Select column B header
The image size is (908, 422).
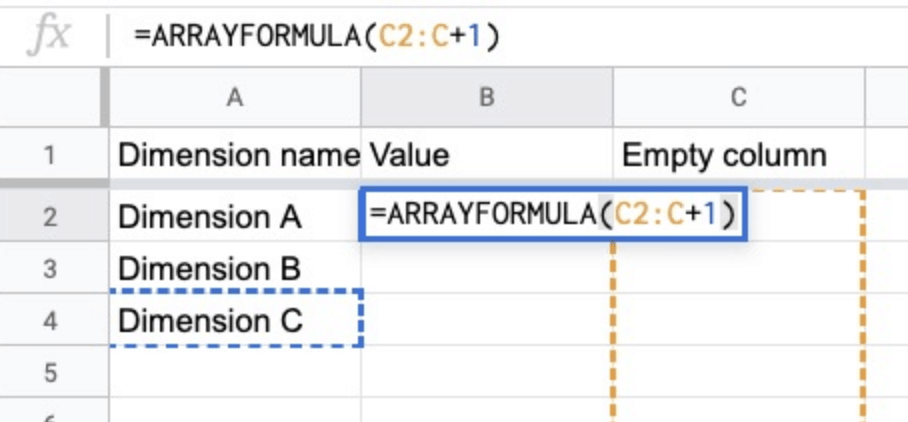[487, 97]
